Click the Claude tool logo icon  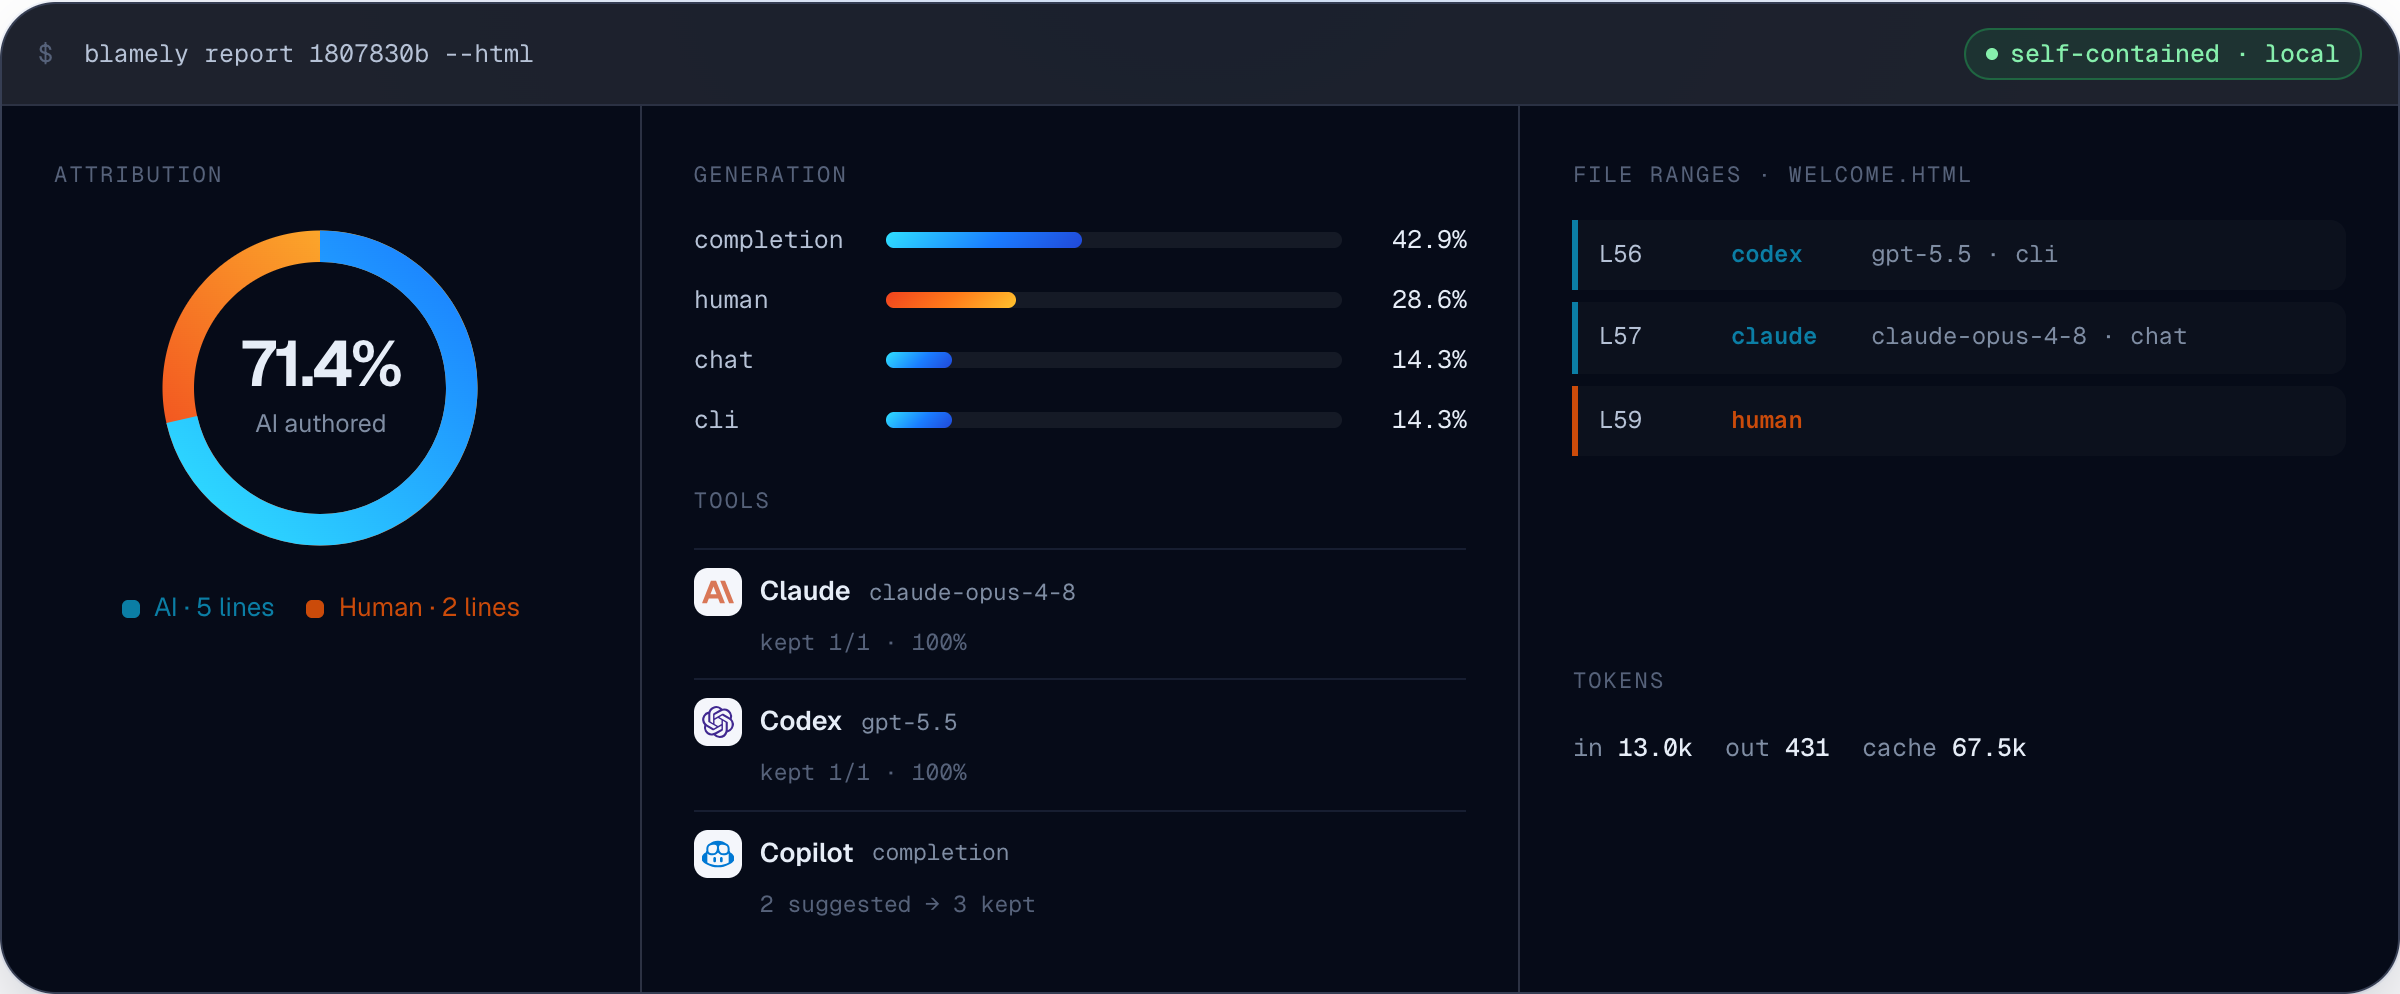718,592
